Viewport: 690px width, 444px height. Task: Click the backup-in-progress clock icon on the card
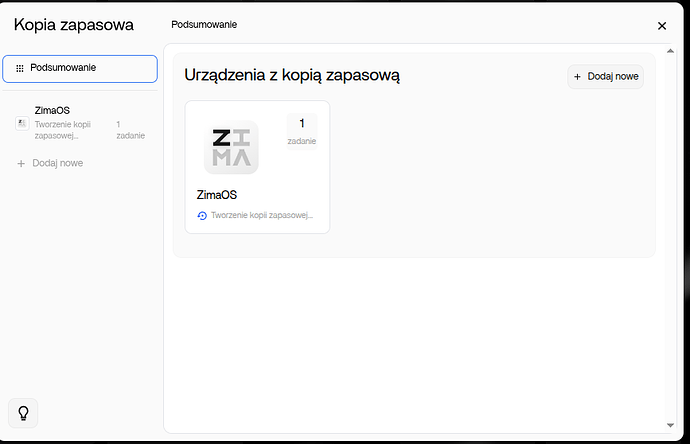tap(202, 216)
